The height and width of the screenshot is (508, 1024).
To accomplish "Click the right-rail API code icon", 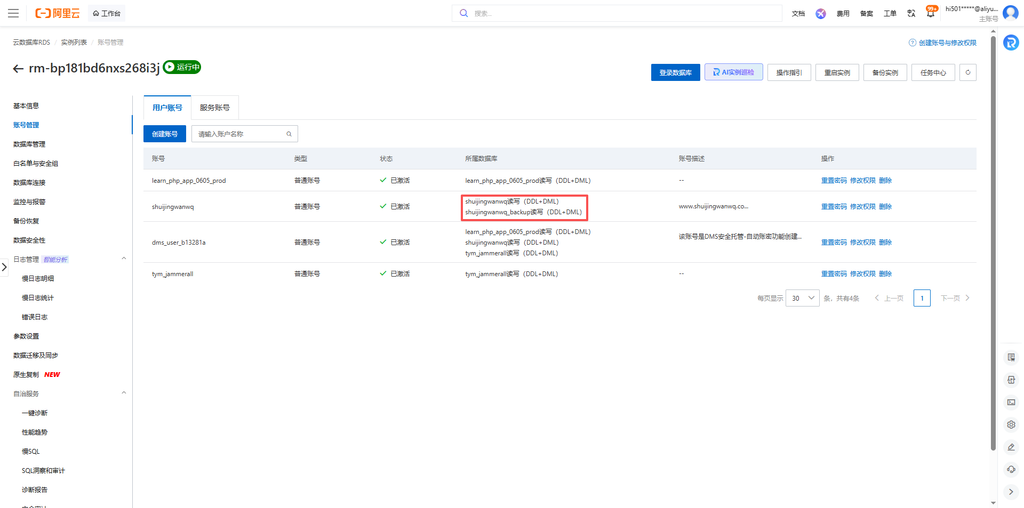I will [1011, 379].
